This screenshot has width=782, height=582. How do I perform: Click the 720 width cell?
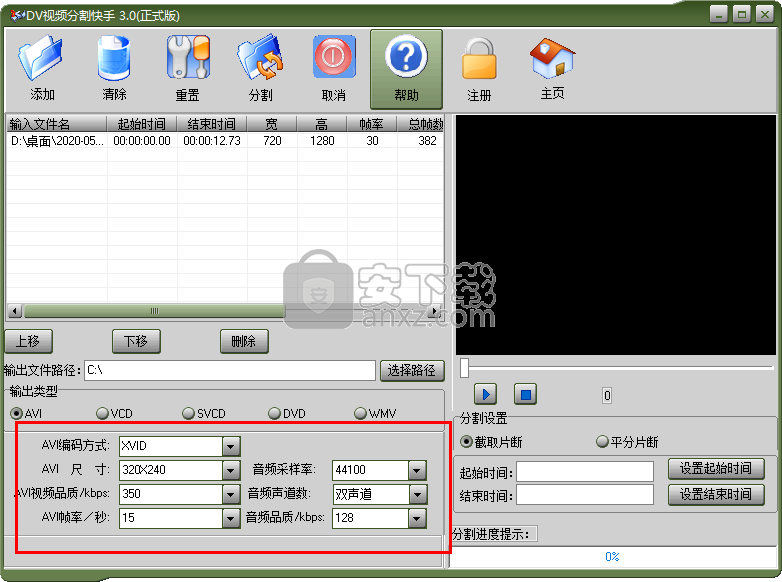(272, 141)
